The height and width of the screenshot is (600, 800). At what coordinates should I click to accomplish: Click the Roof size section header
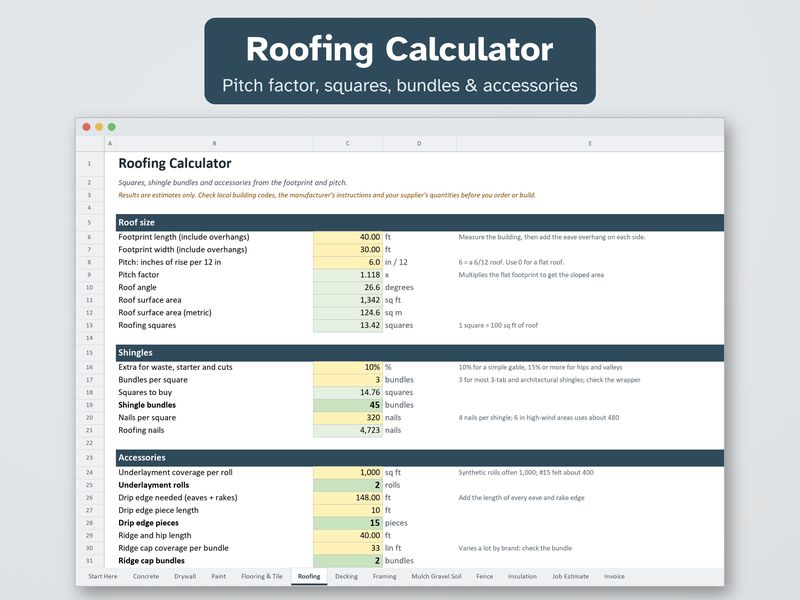pyautogui.click(x=419, y=222)
